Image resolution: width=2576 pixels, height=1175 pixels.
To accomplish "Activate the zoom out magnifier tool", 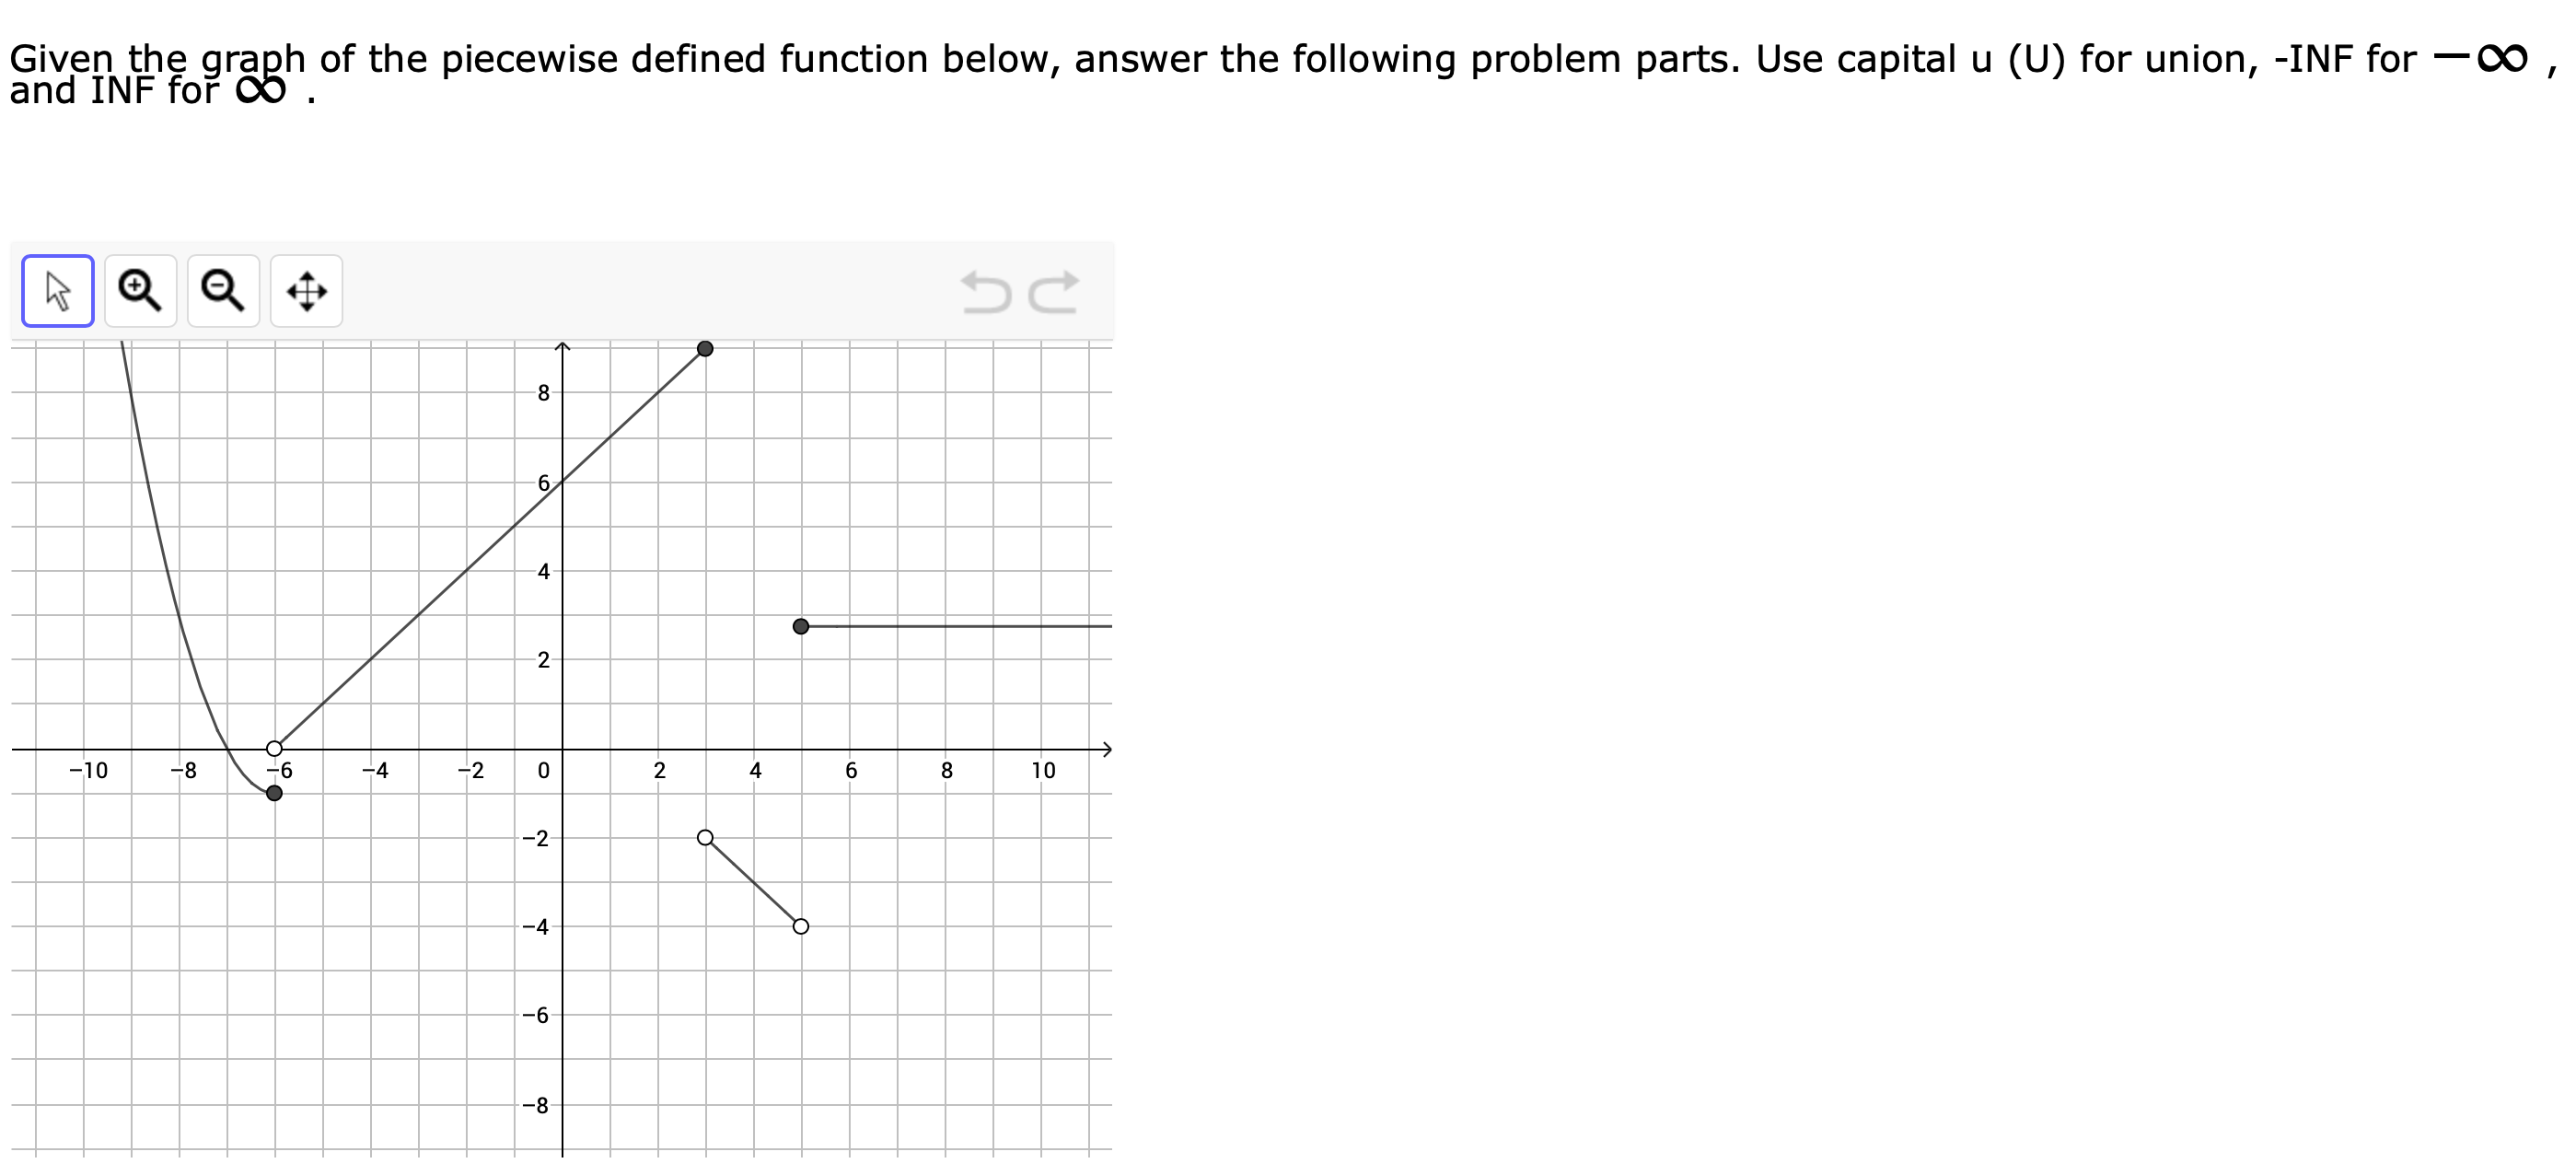I will pyautogui.click(x=222, y=290).
